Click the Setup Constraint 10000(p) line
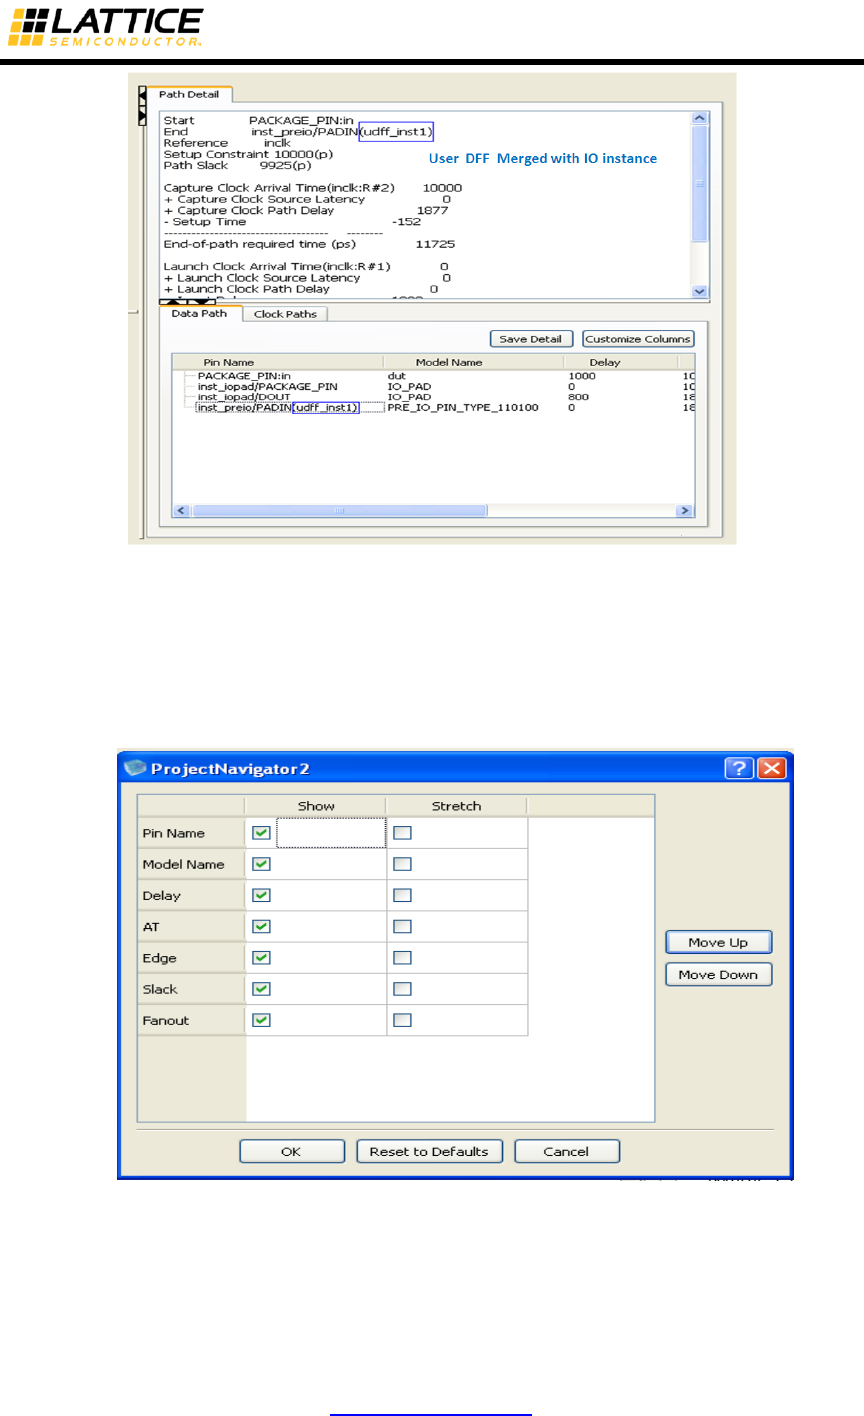This screenshot has height=1416, width=864. pyautogui.click(x=248, y=154)
